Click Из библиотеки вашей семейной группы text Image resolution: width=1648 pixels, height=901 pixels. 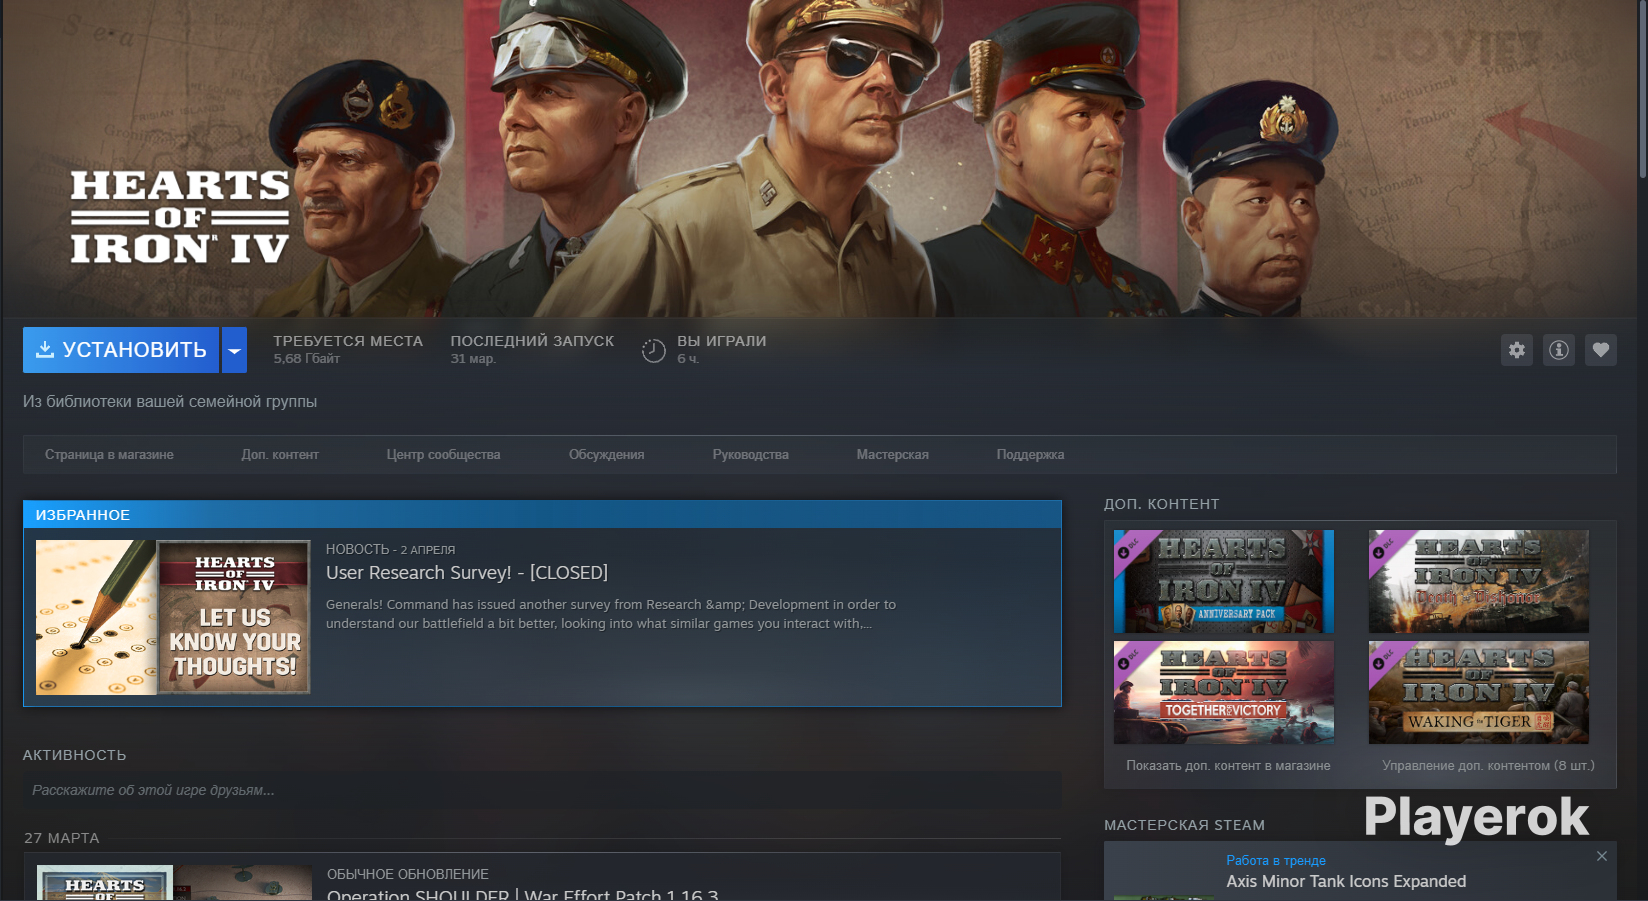click(x=170, y=401)
